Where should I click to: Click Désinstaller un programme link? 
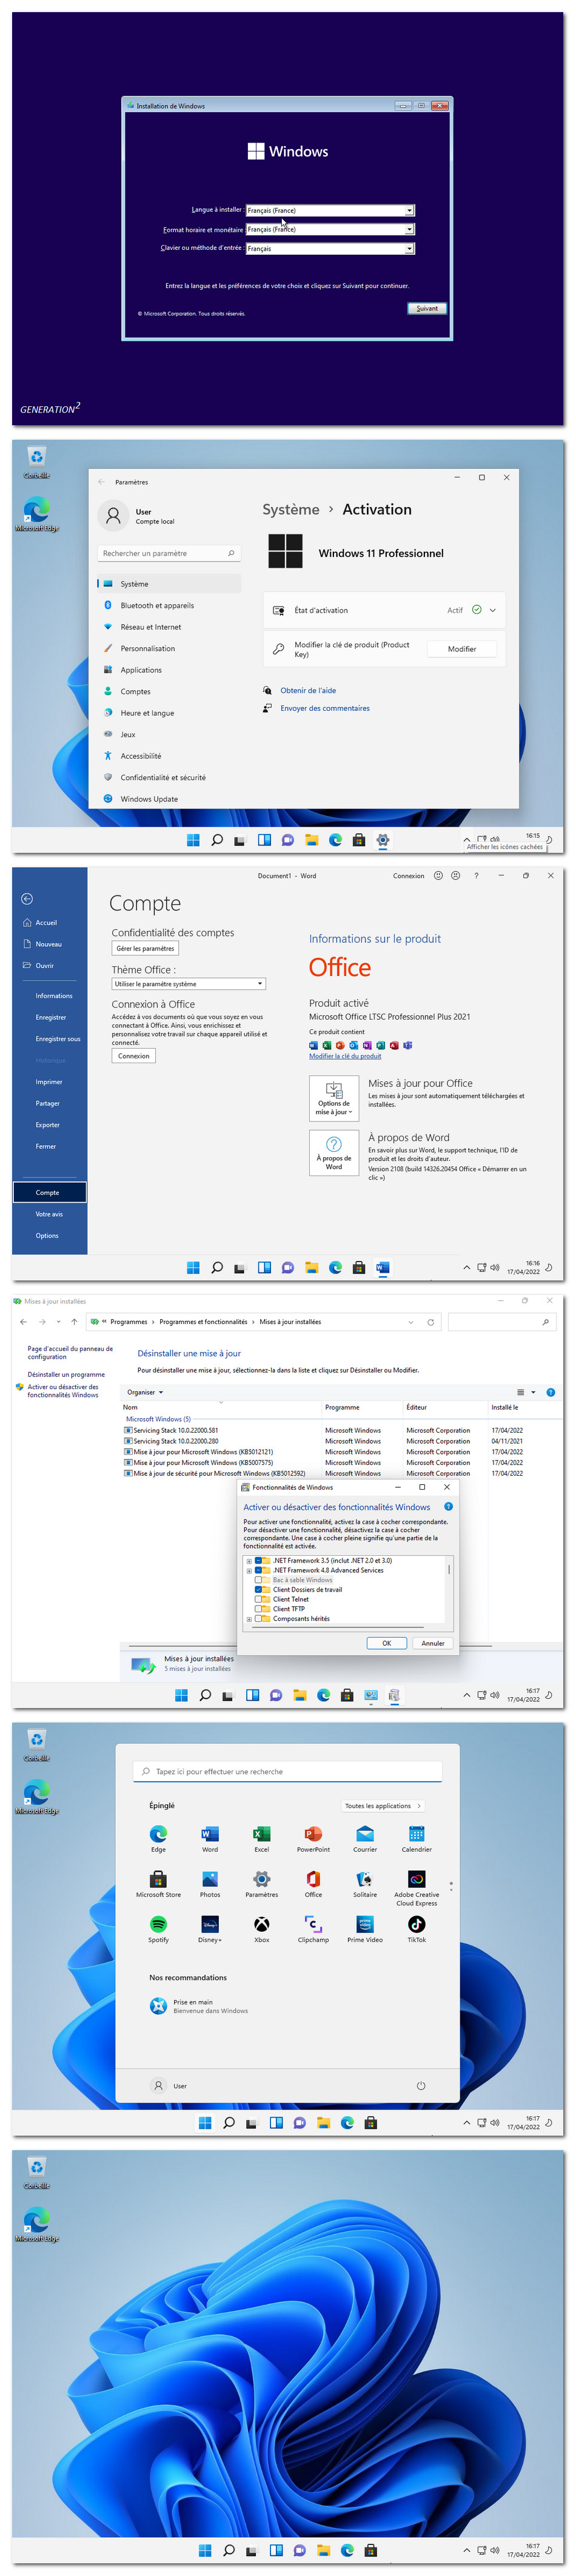click(66, 1374)
